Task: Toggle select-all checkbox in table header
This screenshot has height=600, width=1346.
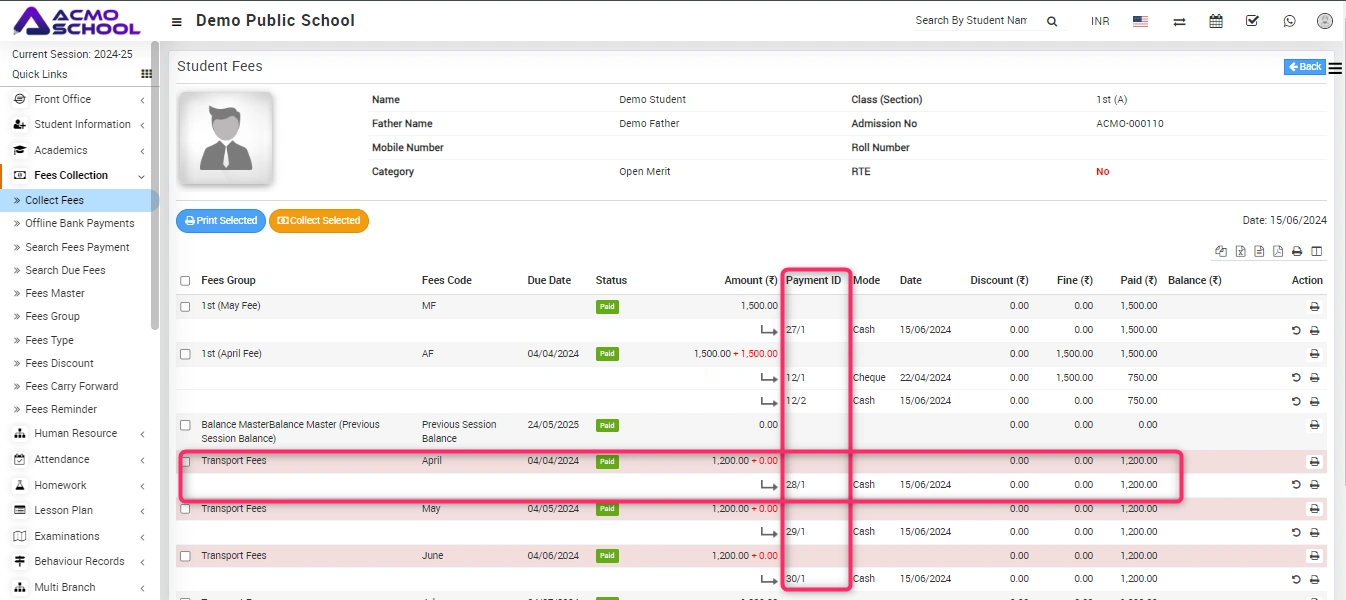Action: [x=185, y=281]
